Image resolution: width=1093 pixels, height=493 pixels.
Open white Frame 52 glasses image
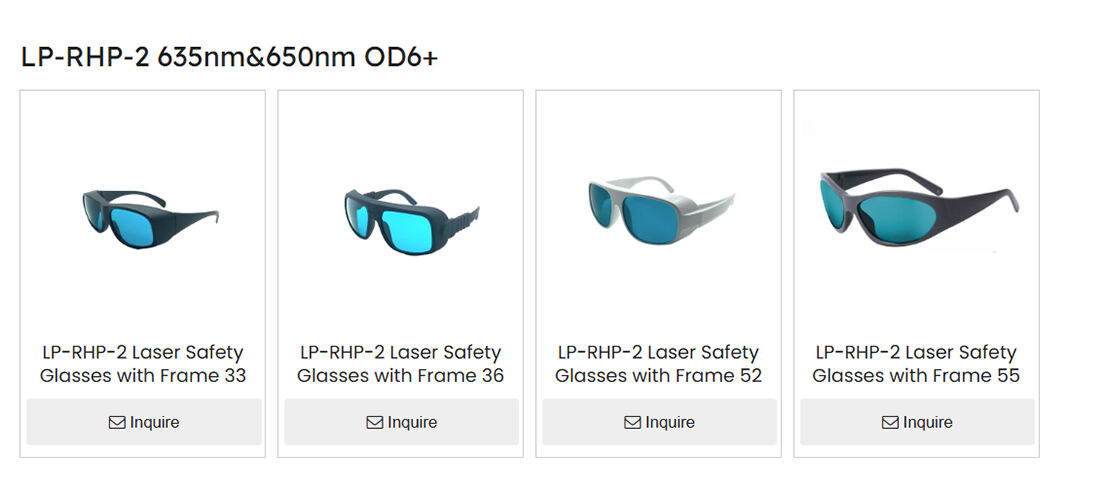tap(658, 208)
